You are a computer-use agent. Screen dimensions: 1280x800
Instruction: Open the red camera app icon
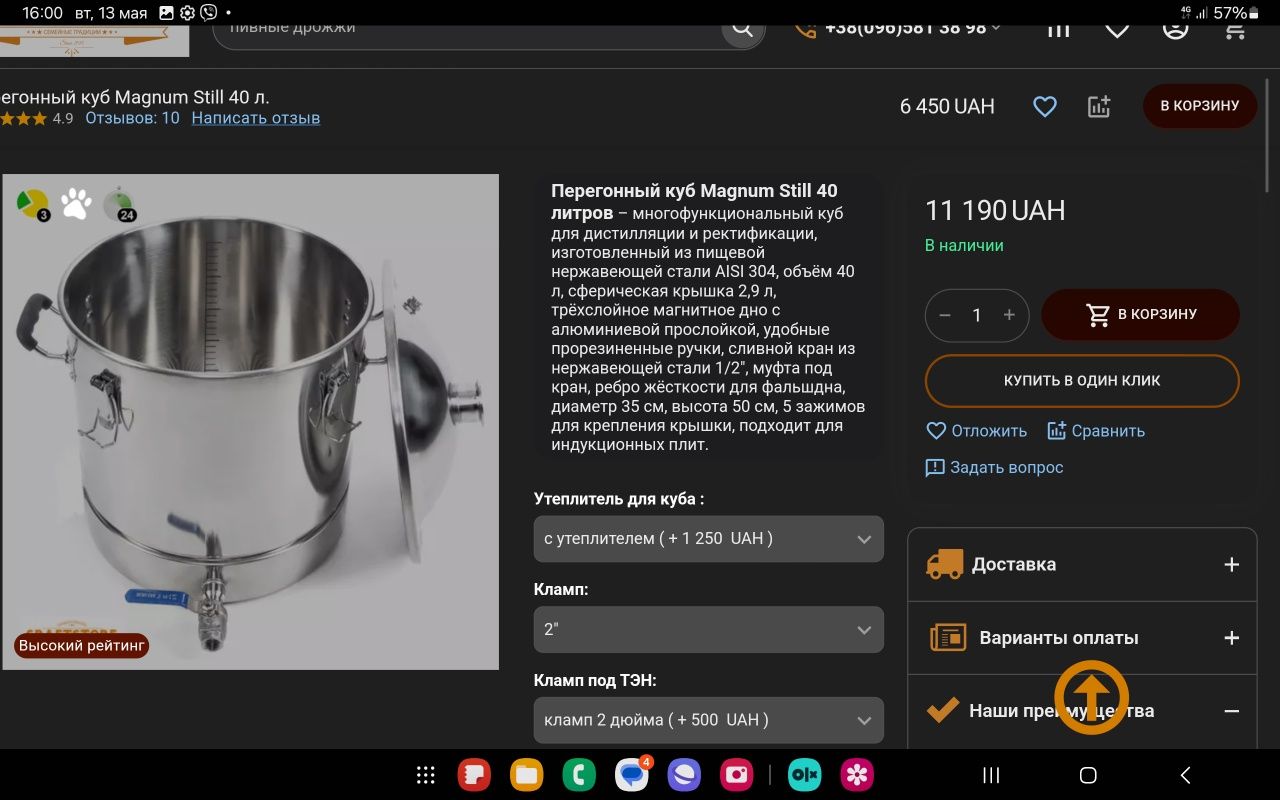coord(737,775)
